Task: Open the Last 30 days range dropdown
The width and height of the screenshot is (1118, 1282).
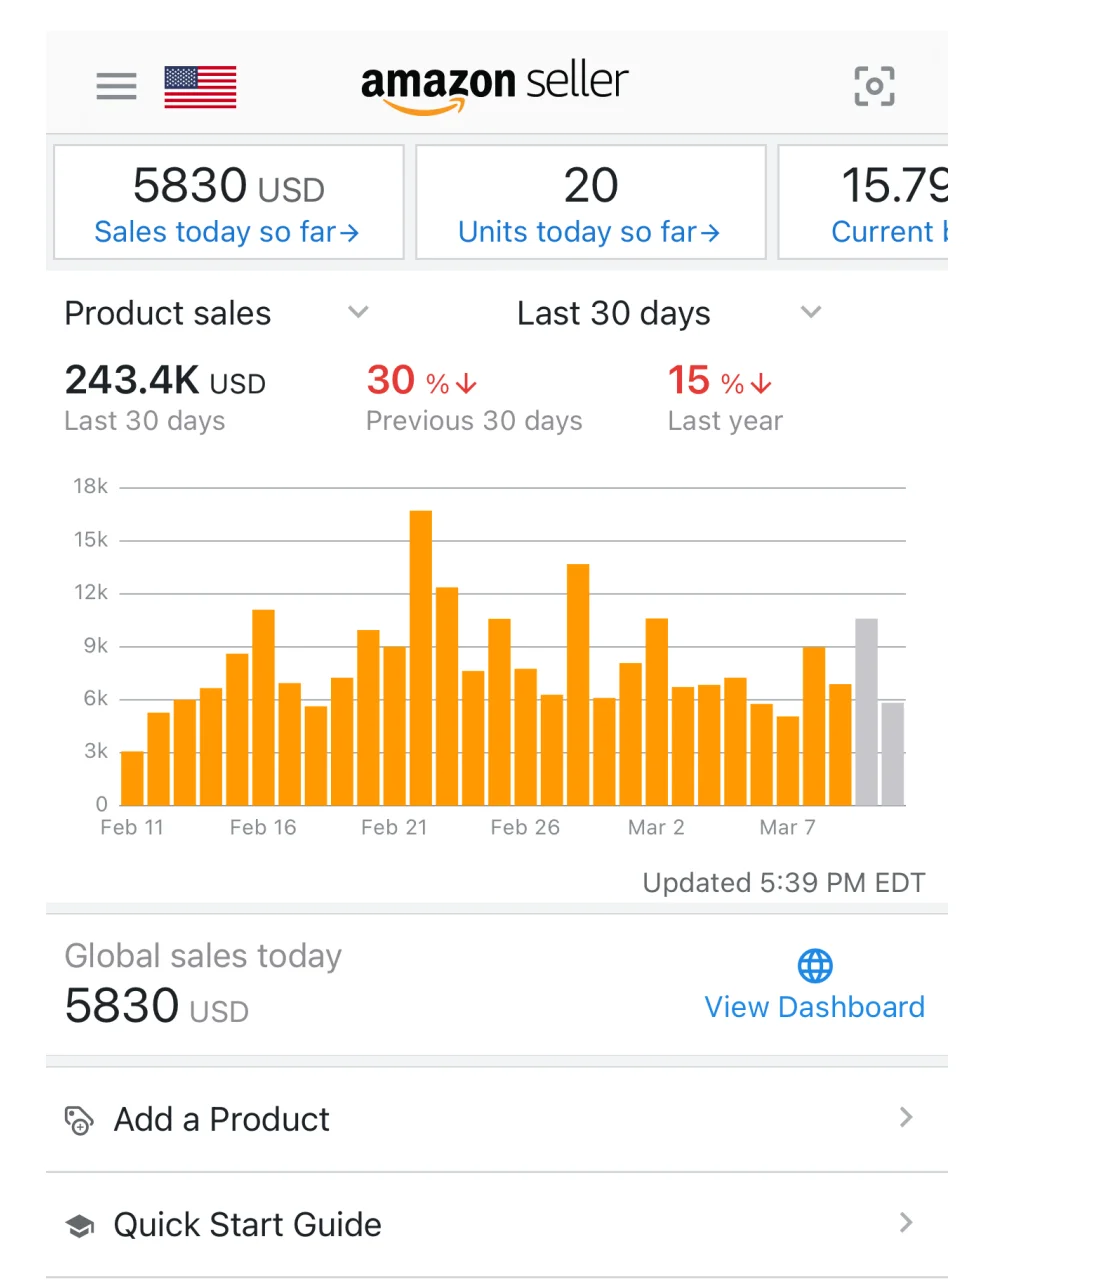Action: (x=811, y=312)
